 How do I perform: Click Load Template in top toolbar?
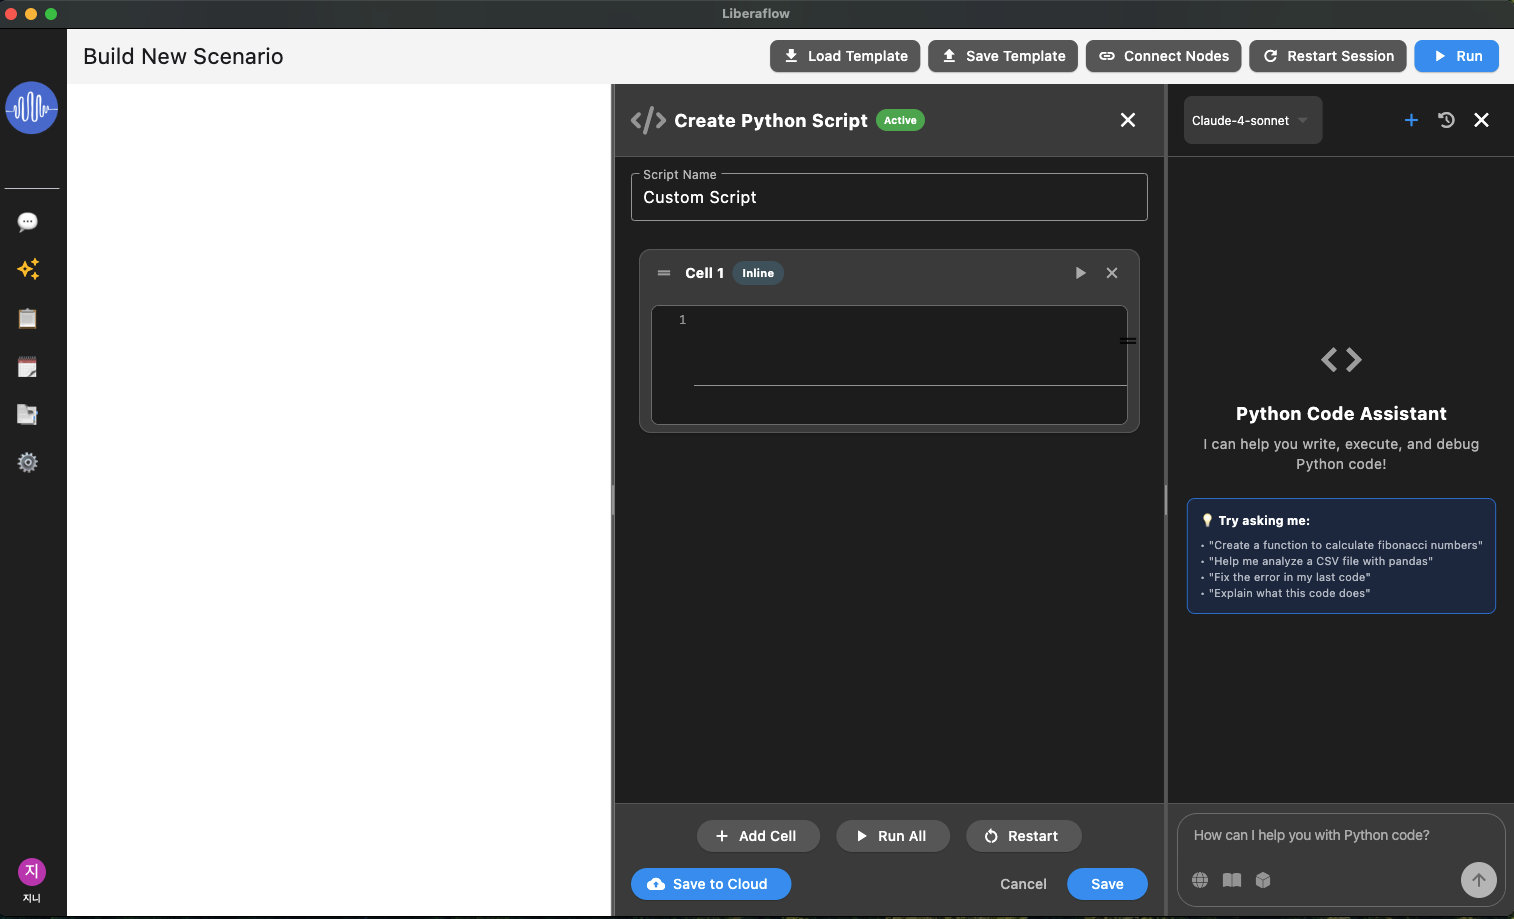[x=845, y=56]
